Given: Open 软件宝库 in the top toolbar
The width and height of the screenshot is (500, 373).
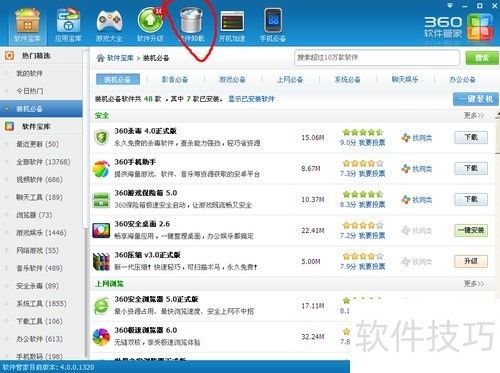Looking at the screenshot, I should pyautogui.click(x=27, y=25).
